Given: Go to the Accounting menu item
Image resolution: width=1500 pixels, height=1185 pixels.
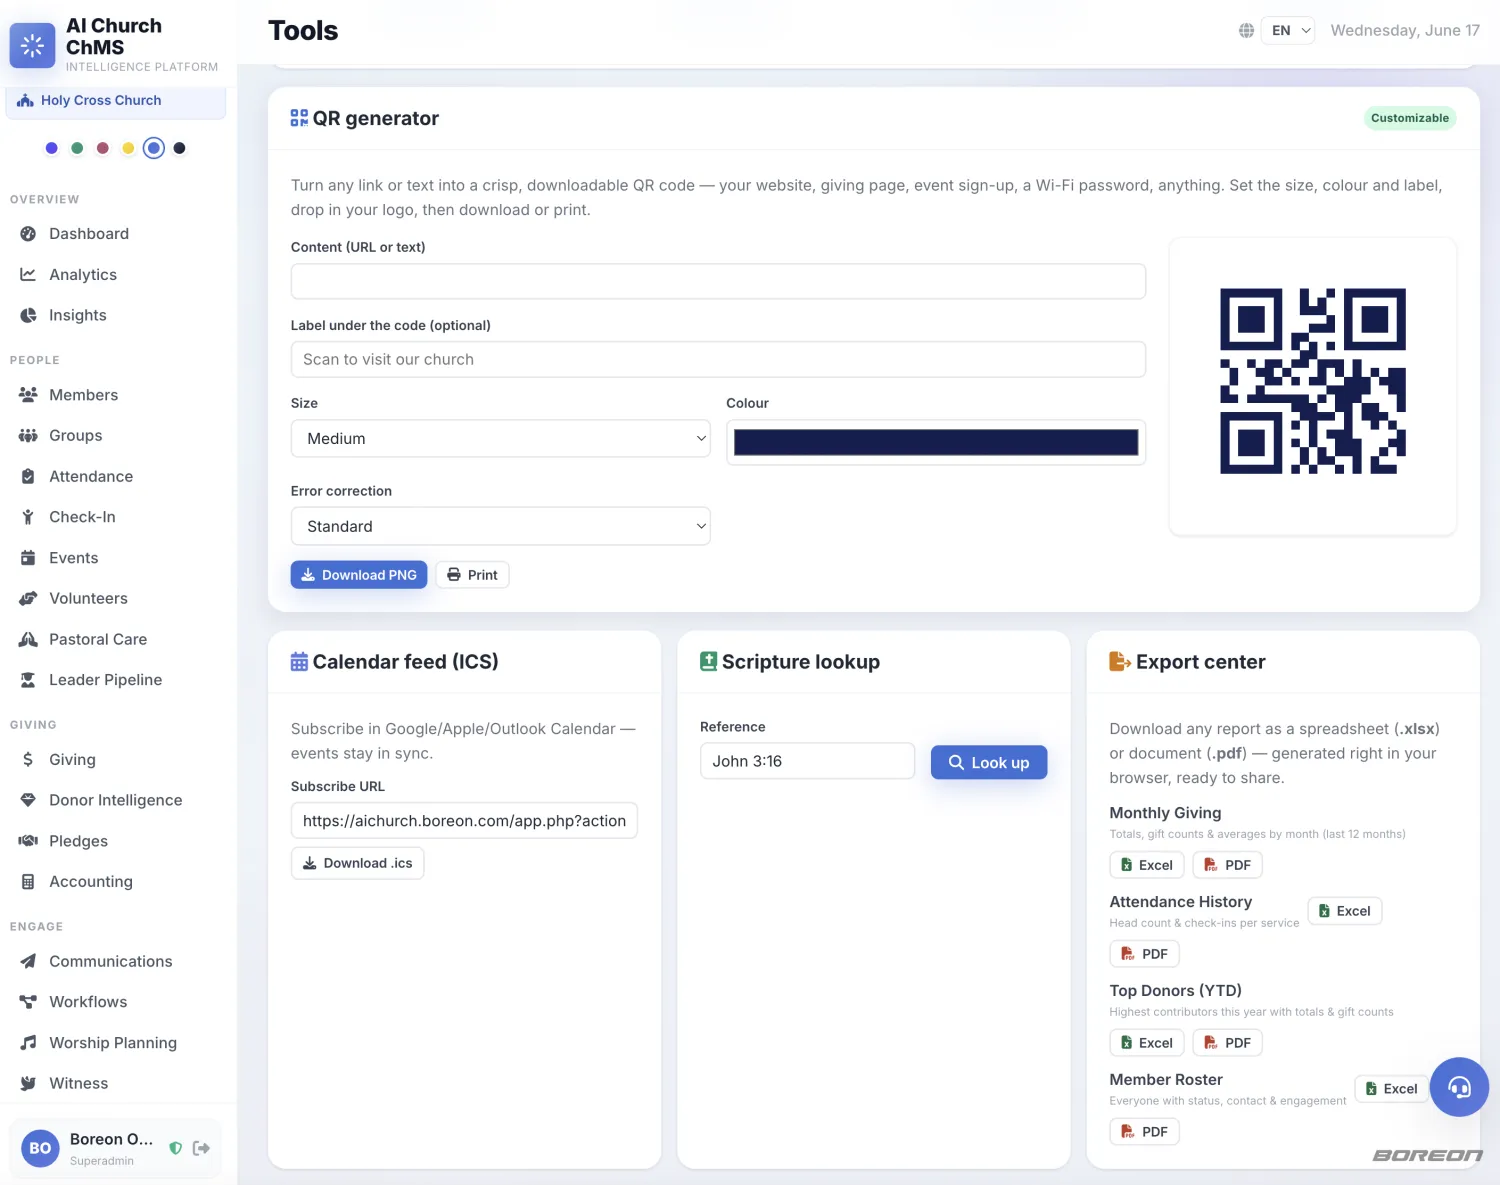Looking at the screenshot, I should pos(91,882).
